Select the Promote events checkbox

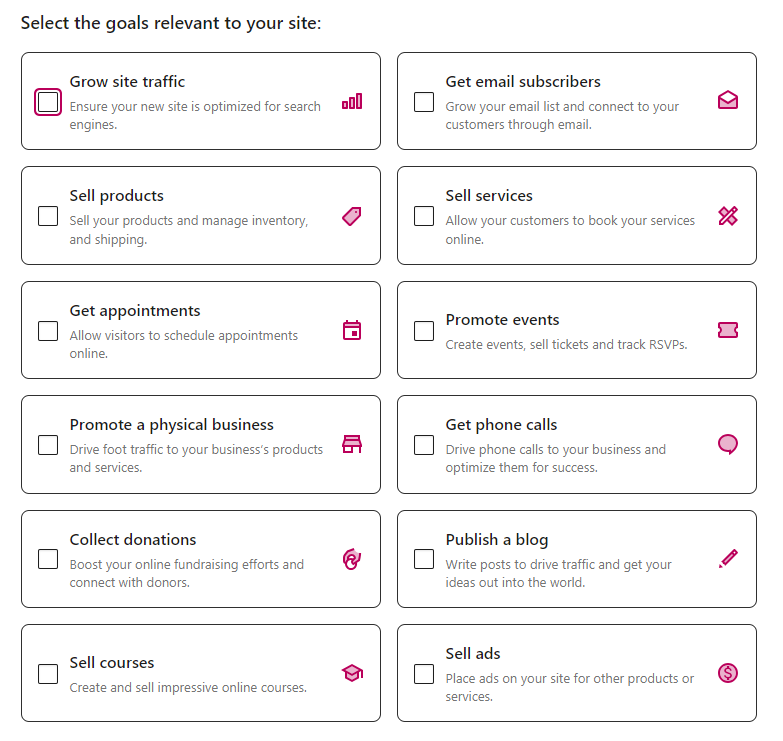pos(424,331)
